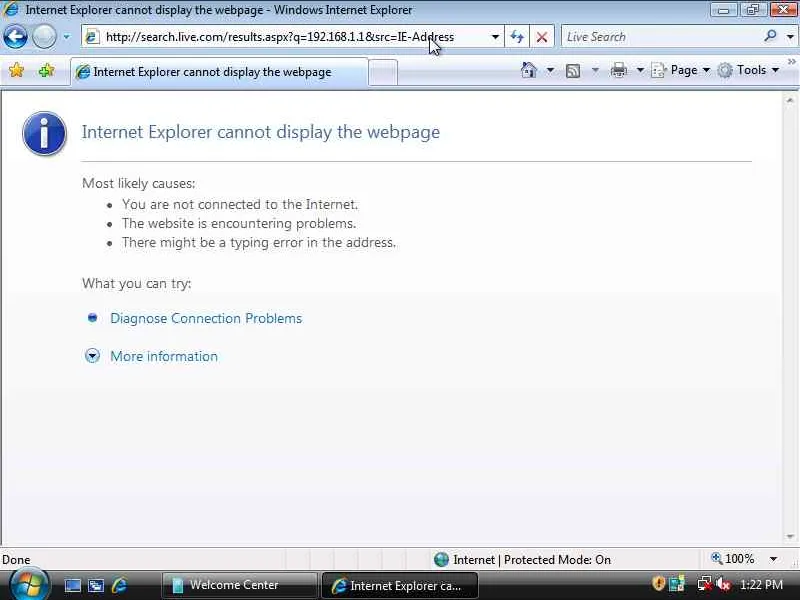Open the recent pages dropdown arrow
This screenshot has width=800, height=600.
pos(66,37)
